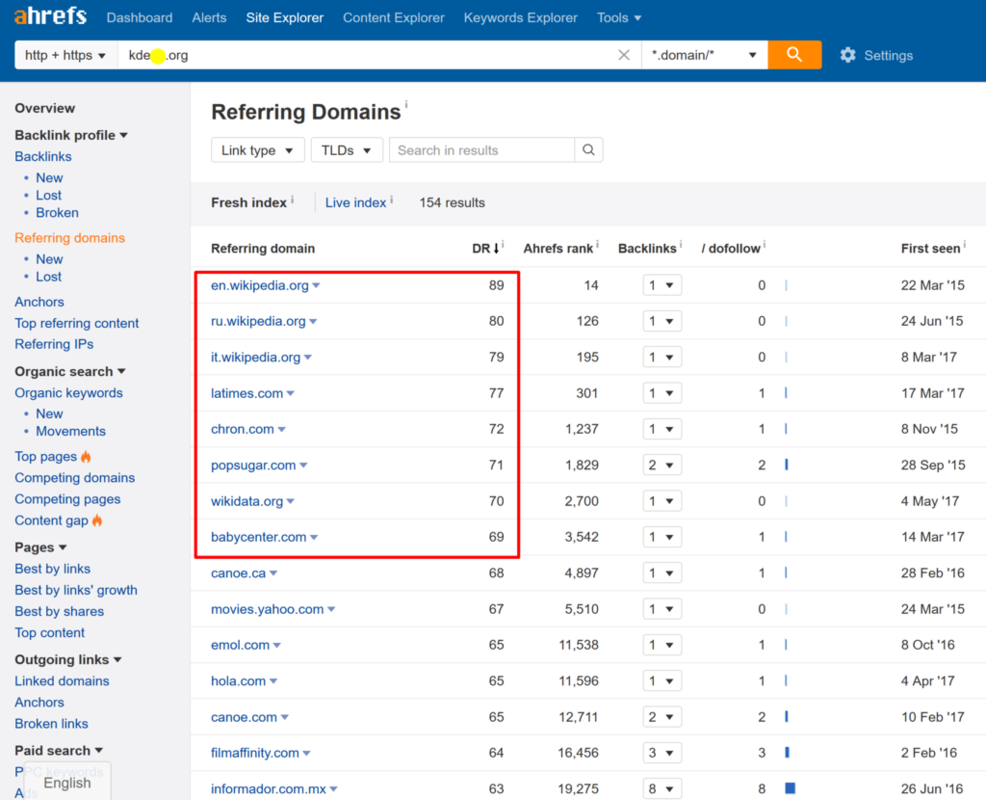Open the movies.yahoo.com domain link
Screen dimensions: 986x800
(x=267, y=609)
